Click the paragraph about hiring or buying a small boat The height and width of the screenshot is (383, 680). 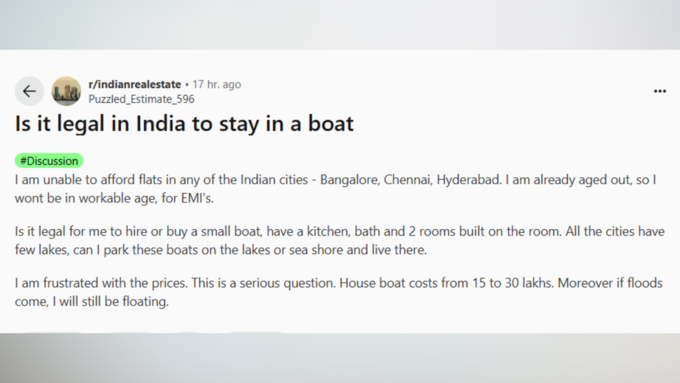[340, 240]
